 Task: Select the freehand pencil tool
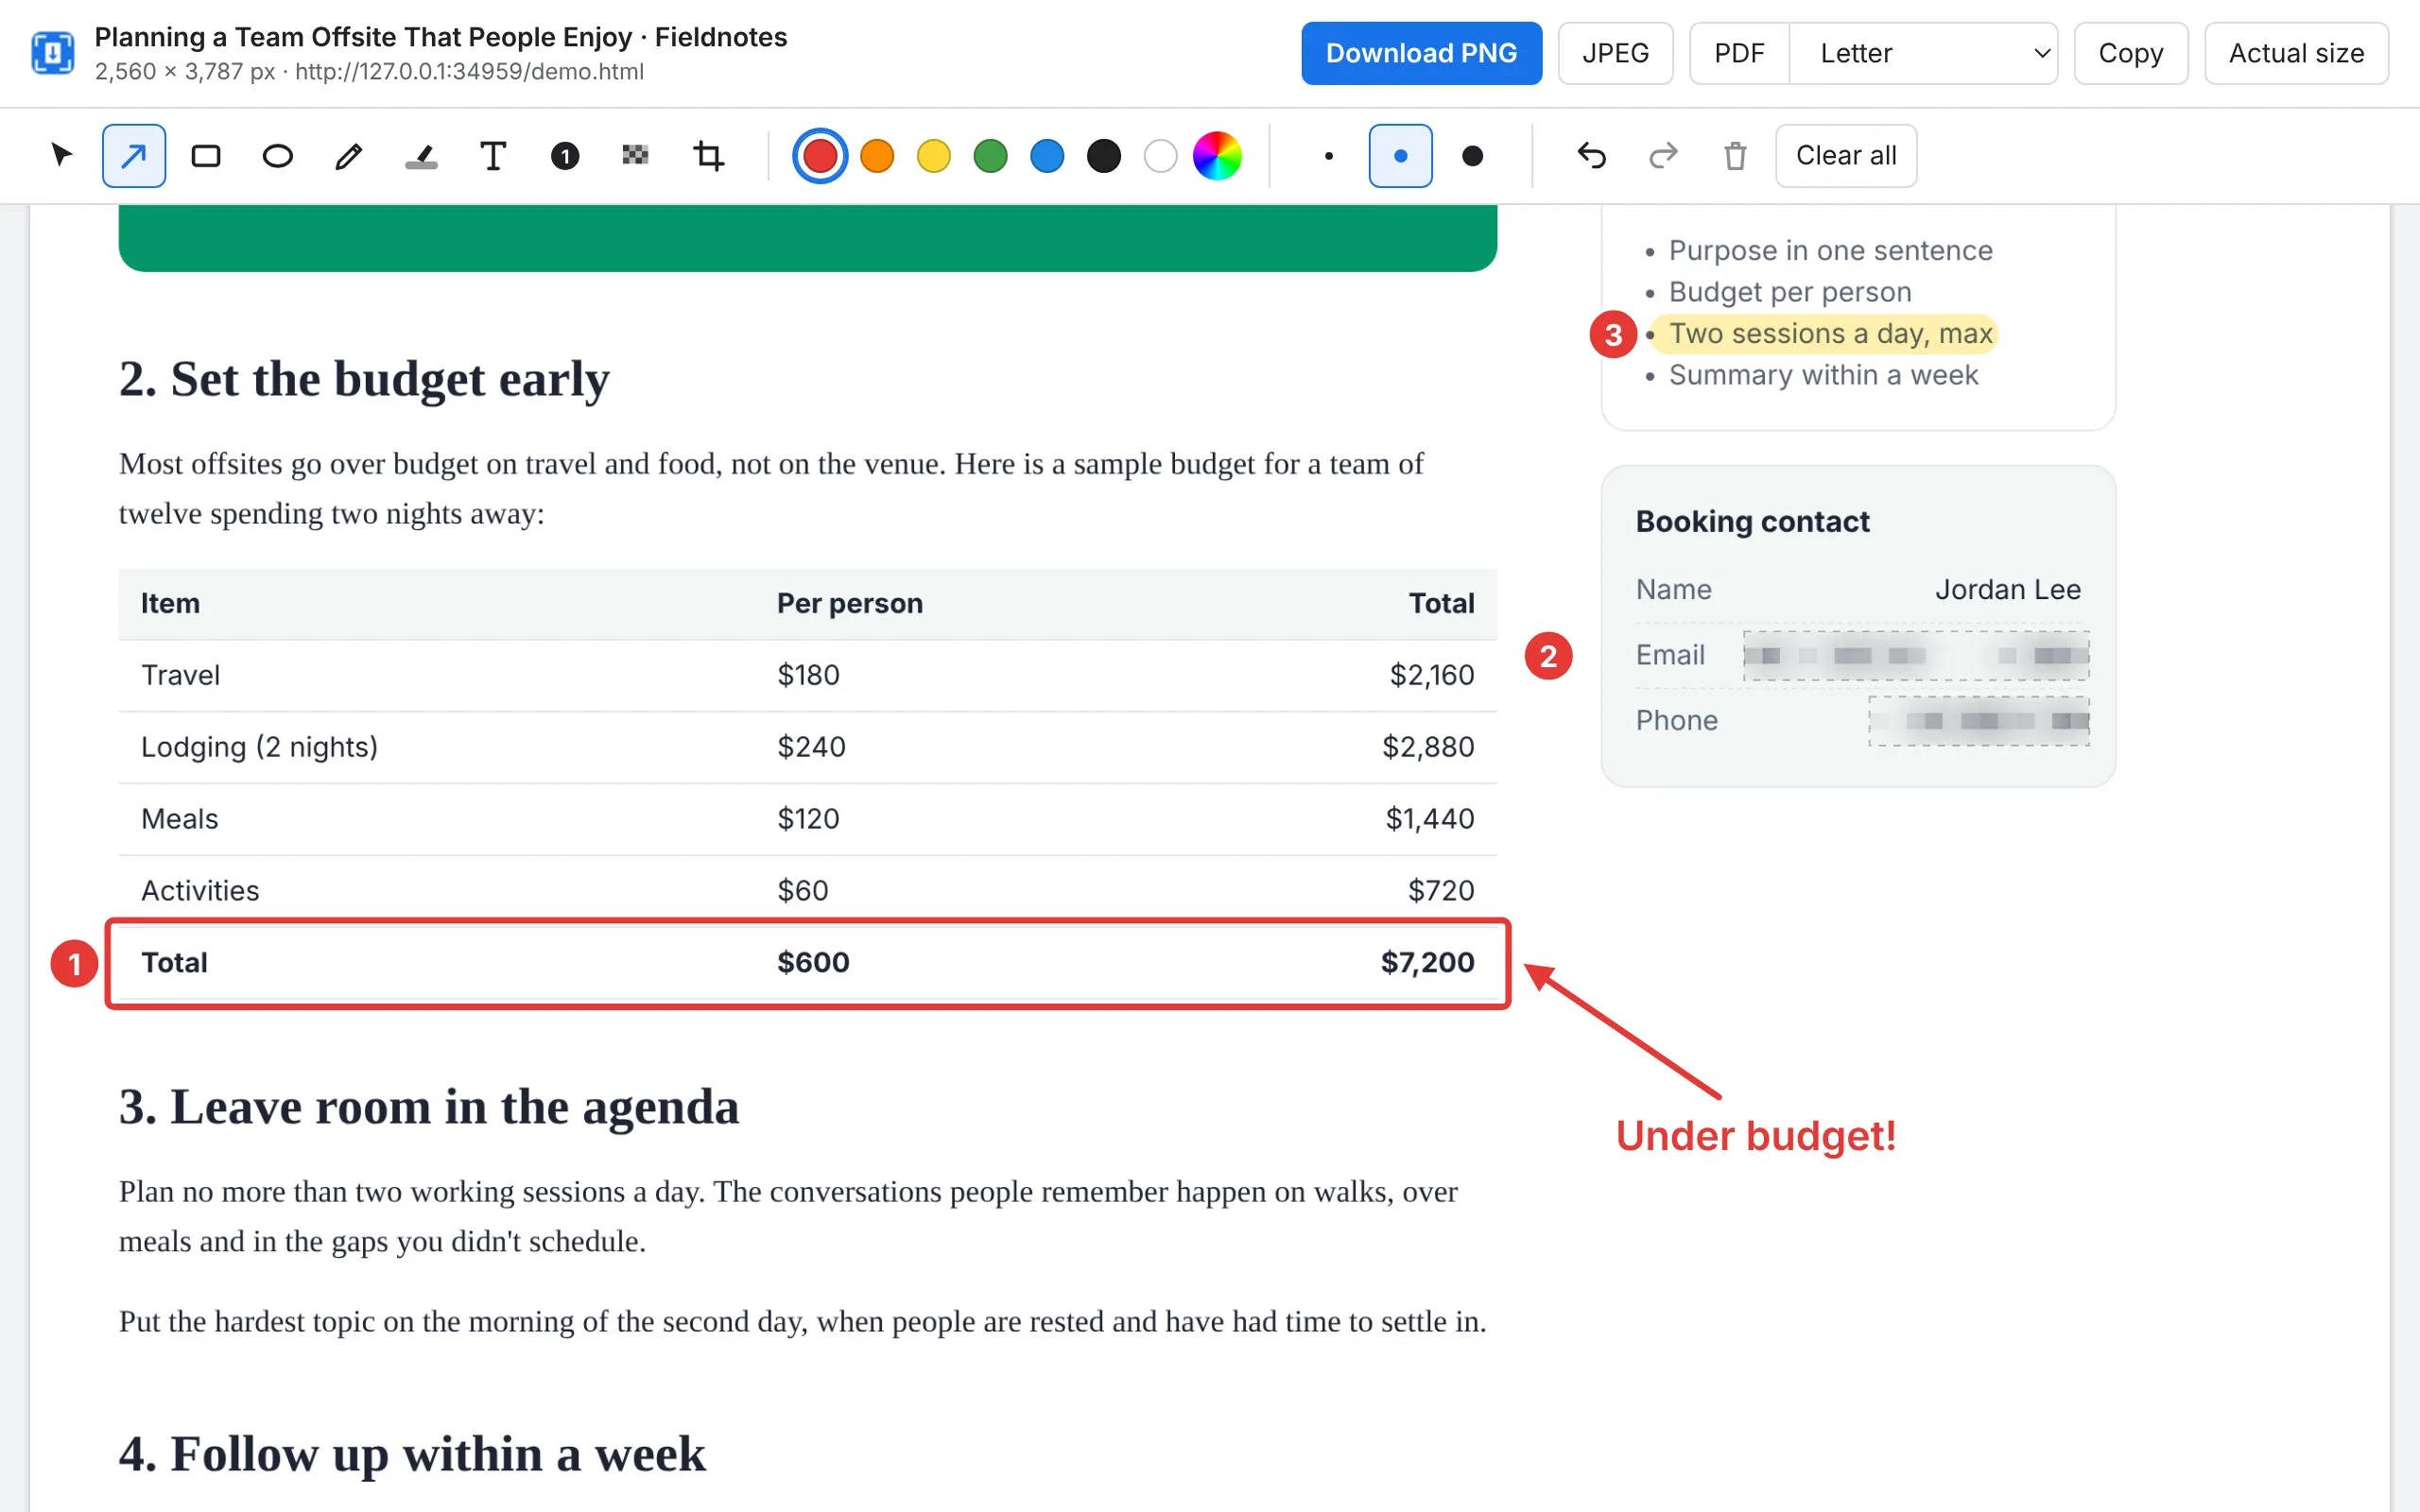349,155
